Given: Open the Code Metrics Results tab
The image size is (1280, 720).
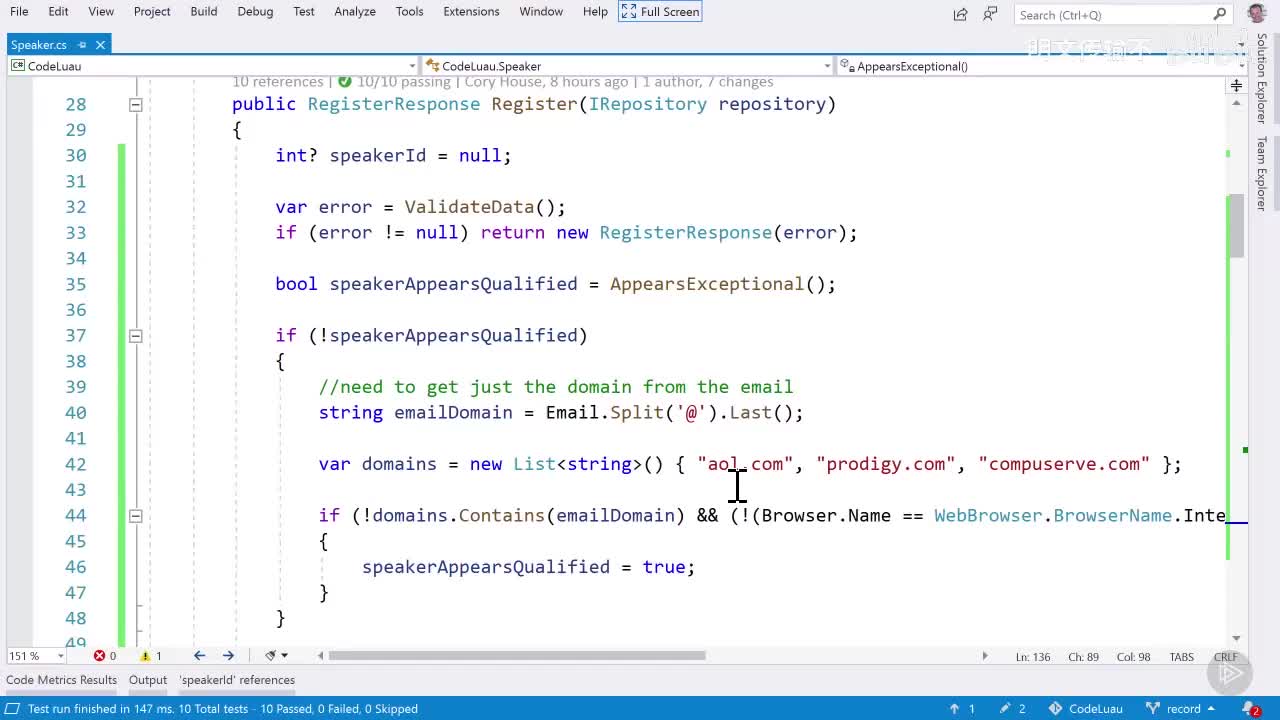Looking at the screenshot, I should point(61,680).
